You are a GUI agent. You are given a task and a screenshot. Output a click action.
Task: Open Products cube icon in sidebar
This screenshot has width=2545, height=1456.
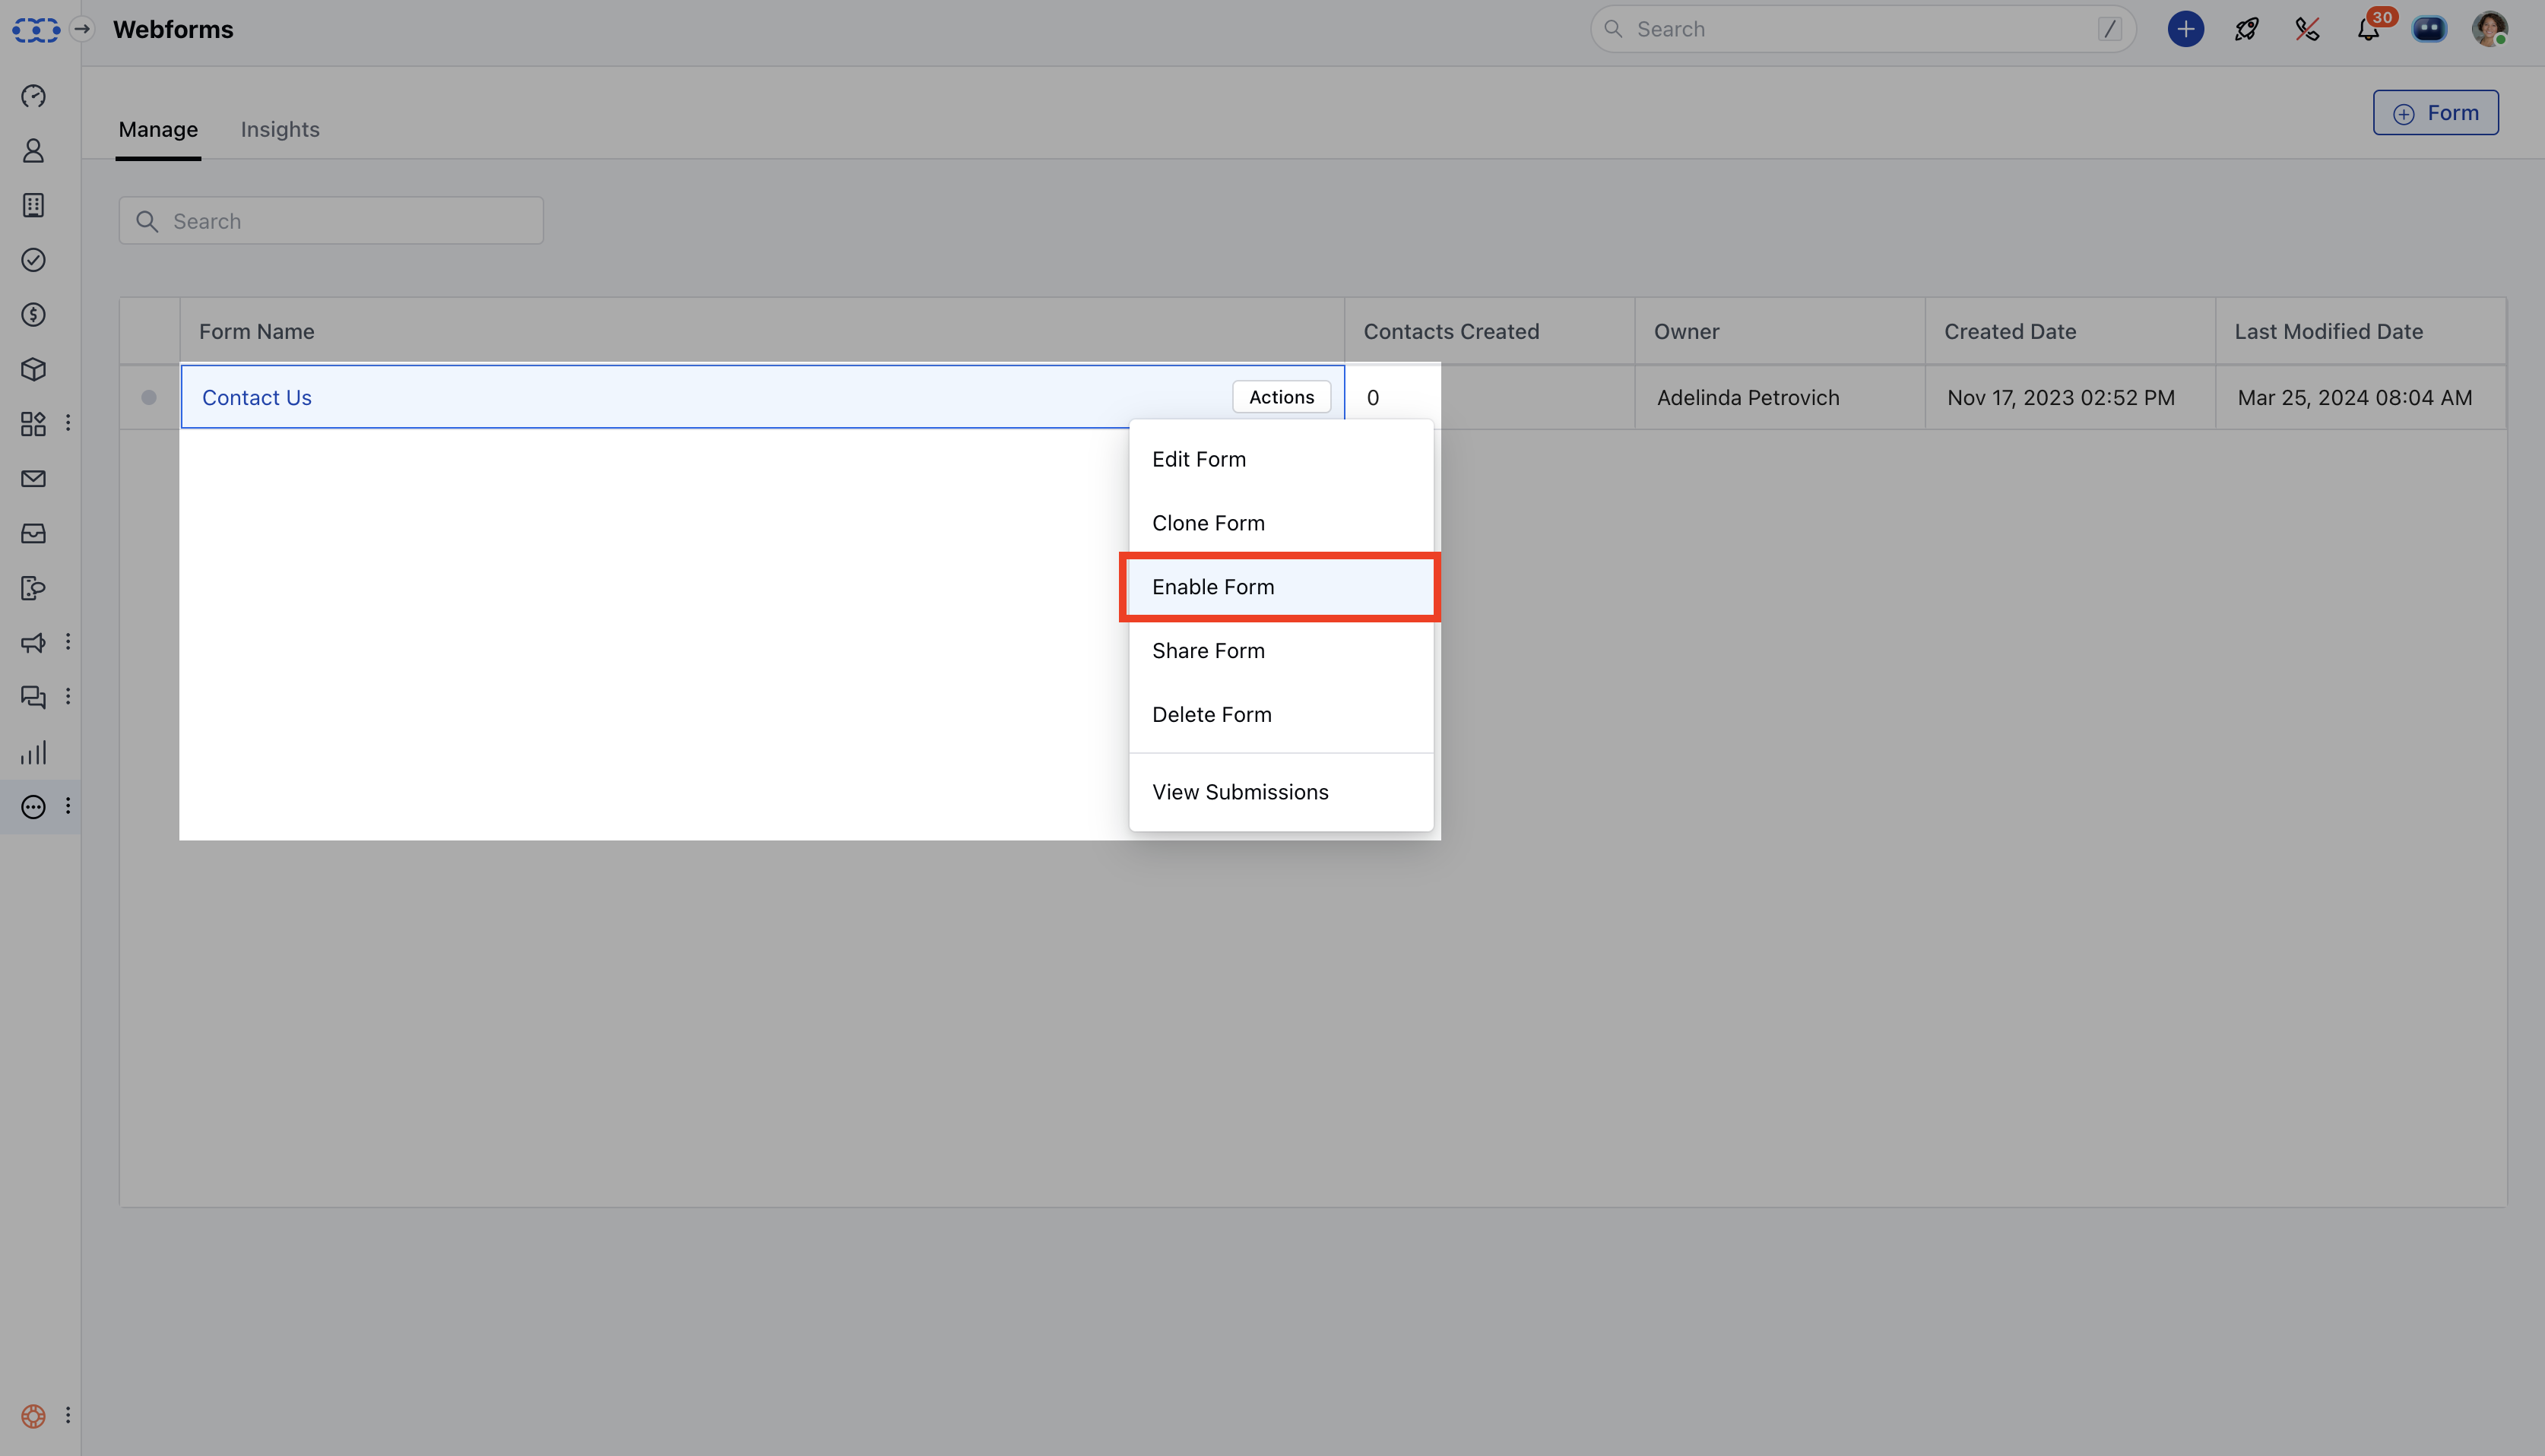pyautogui.click(x=33, y=369)
